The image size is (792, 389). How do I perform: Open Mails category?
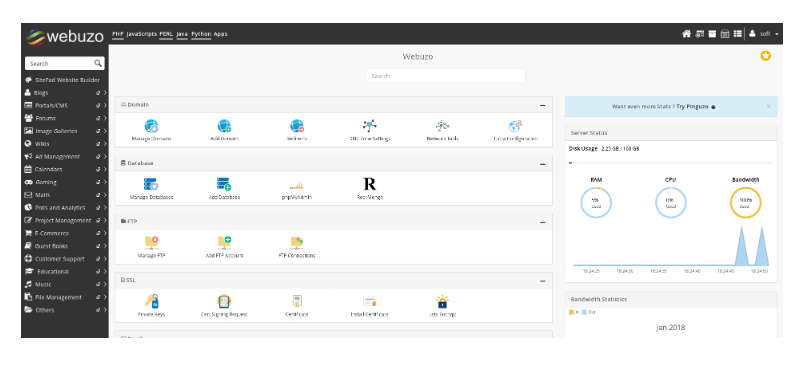[x=42, y=195]
